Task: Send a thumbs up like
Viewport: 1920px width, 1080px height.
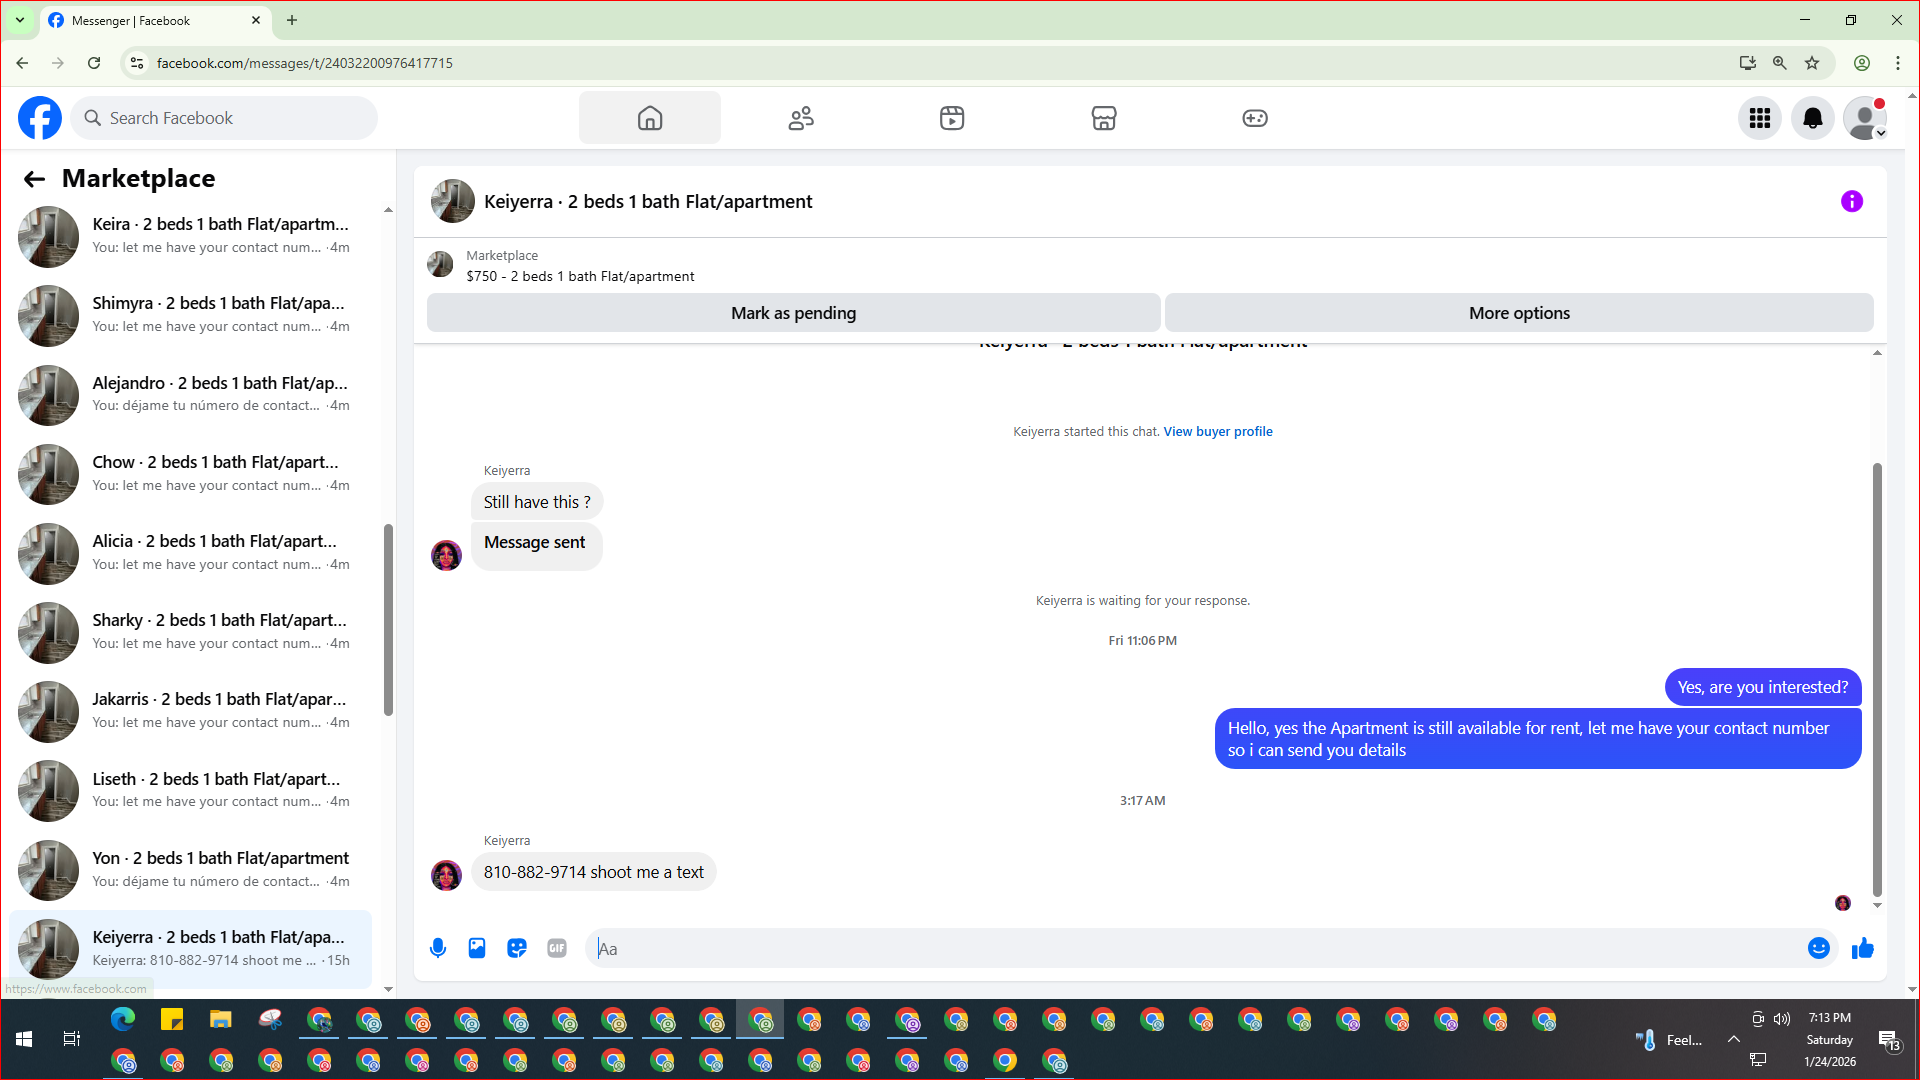Action: tap(1862, 948)
